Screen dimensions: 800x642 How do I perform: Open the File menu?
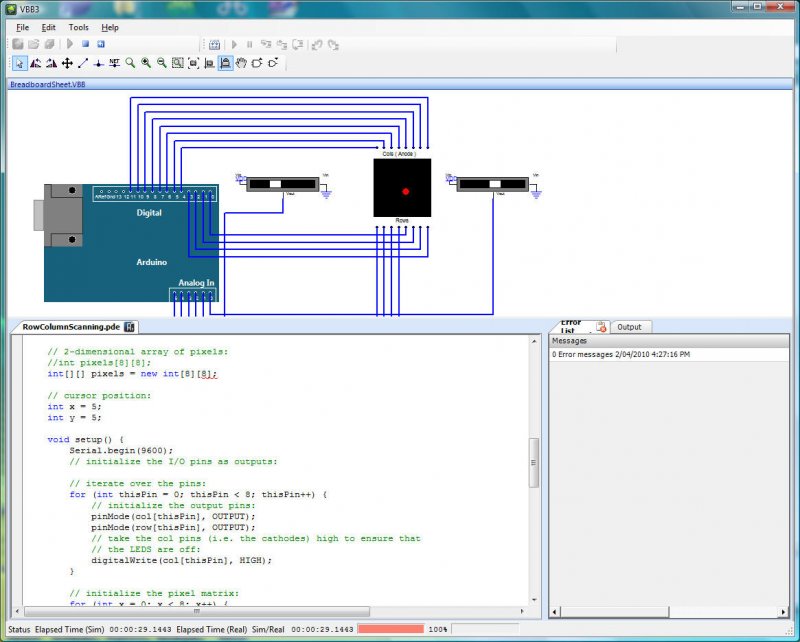[x=22, y=27]
